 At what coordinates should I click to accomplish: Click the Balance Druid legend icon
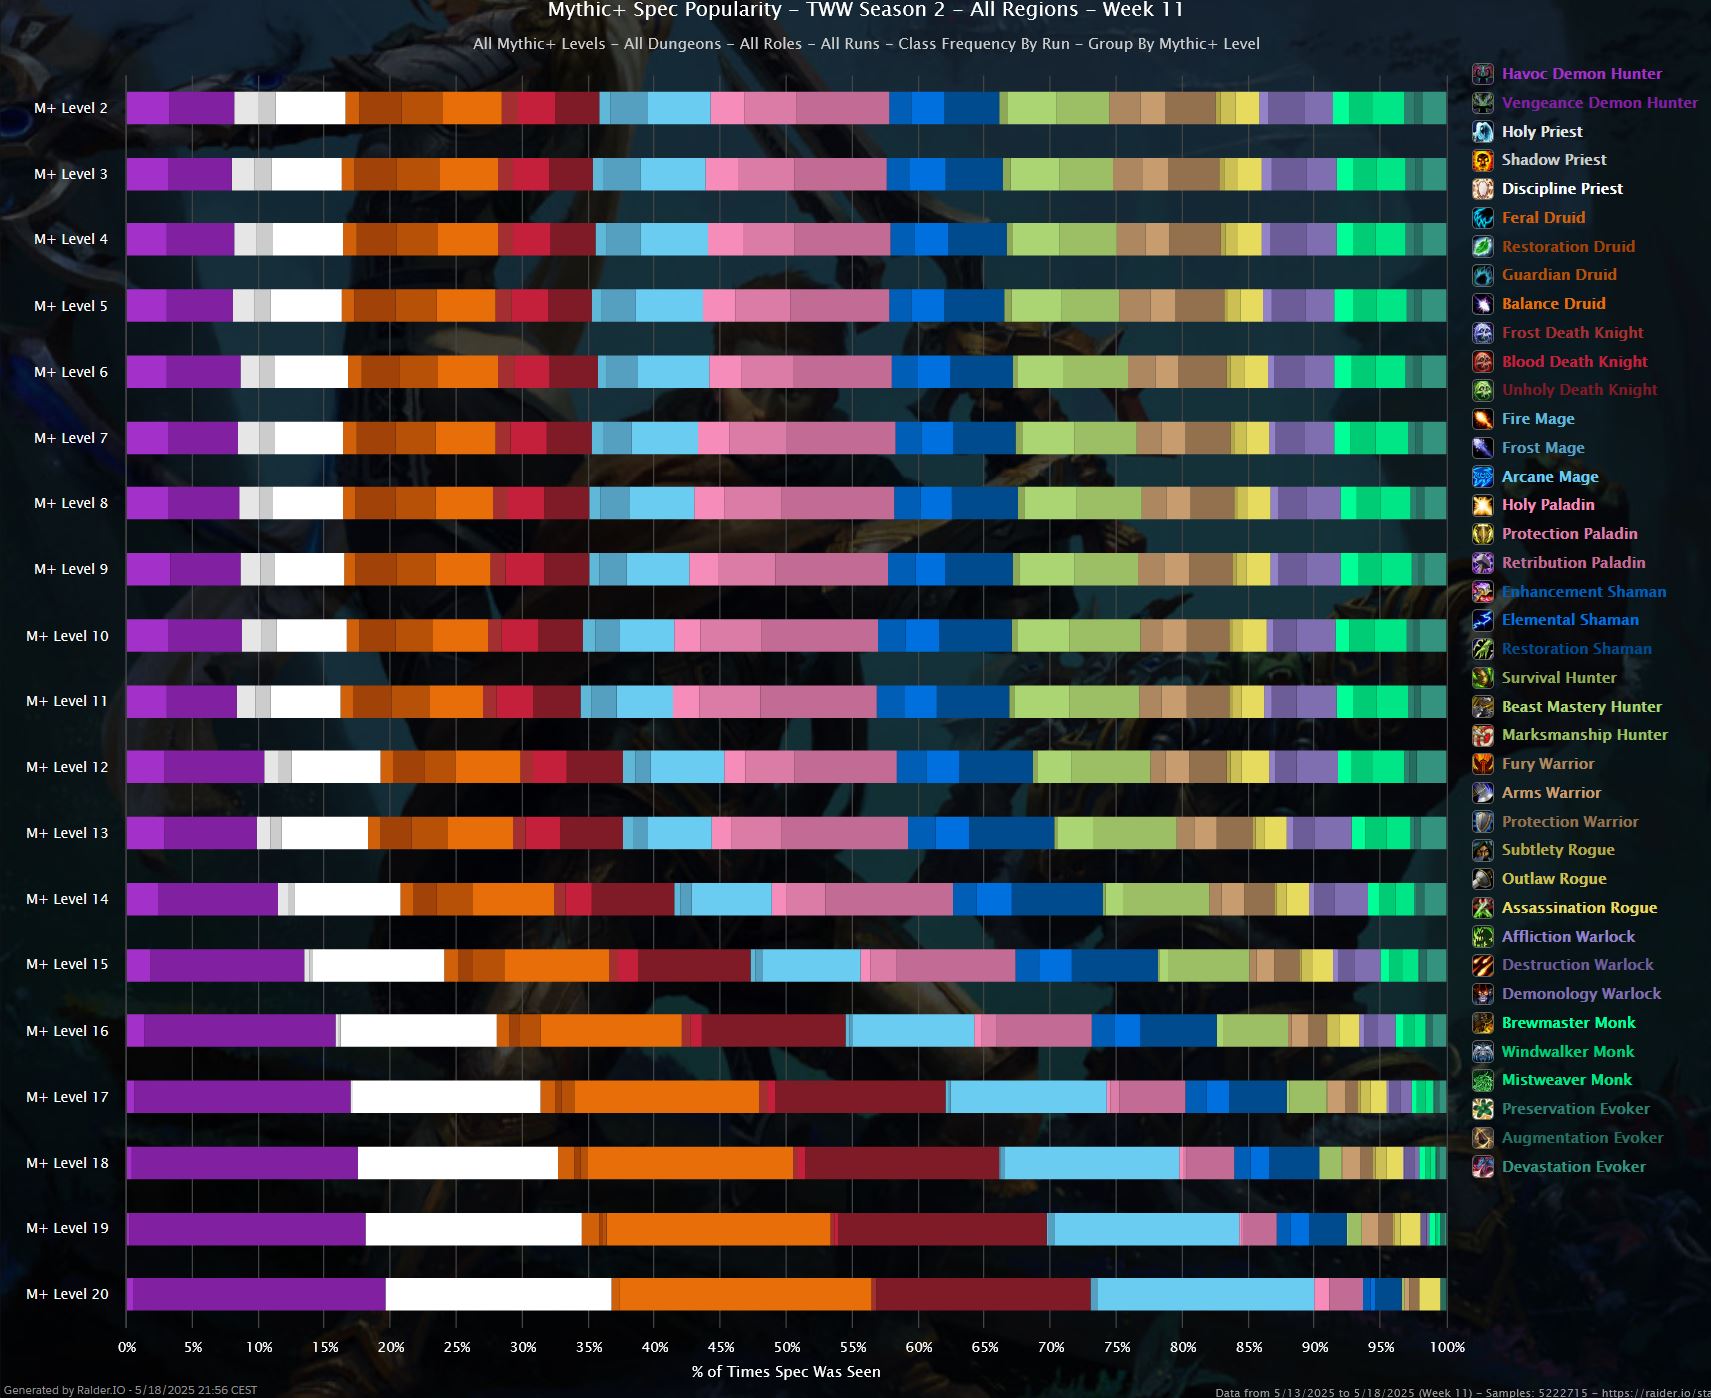click(x=1483, y=304)
